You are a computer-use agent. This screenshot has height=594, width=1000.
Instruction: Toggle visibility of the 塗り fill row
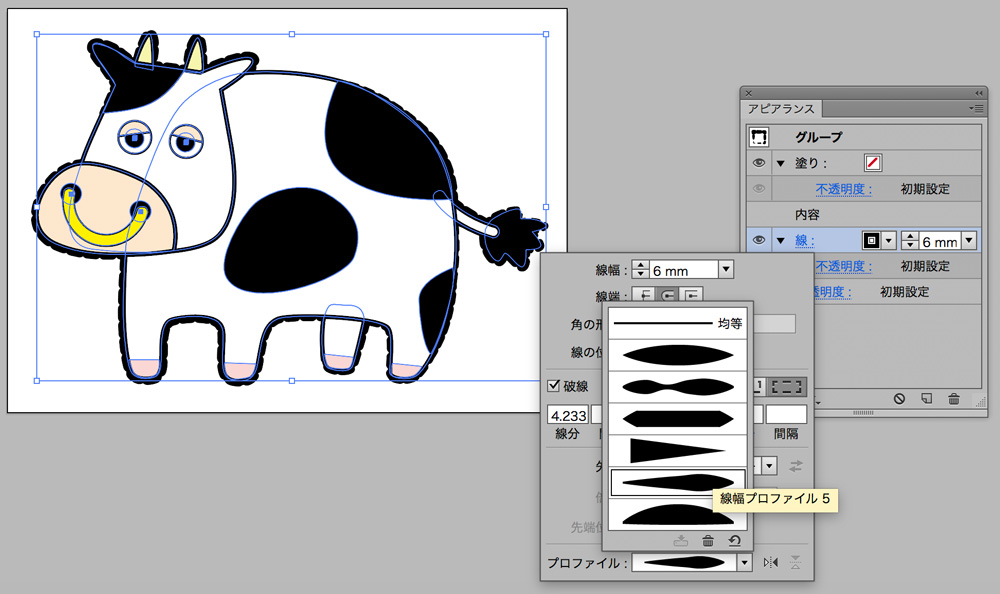tap(759, 163)
